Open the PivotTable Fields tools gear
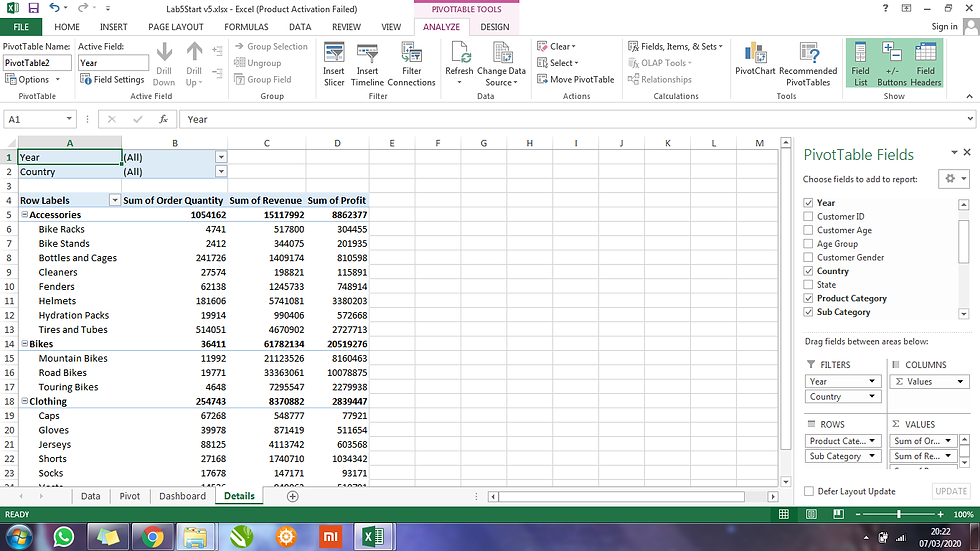980x551 pixels. [954, 179]
